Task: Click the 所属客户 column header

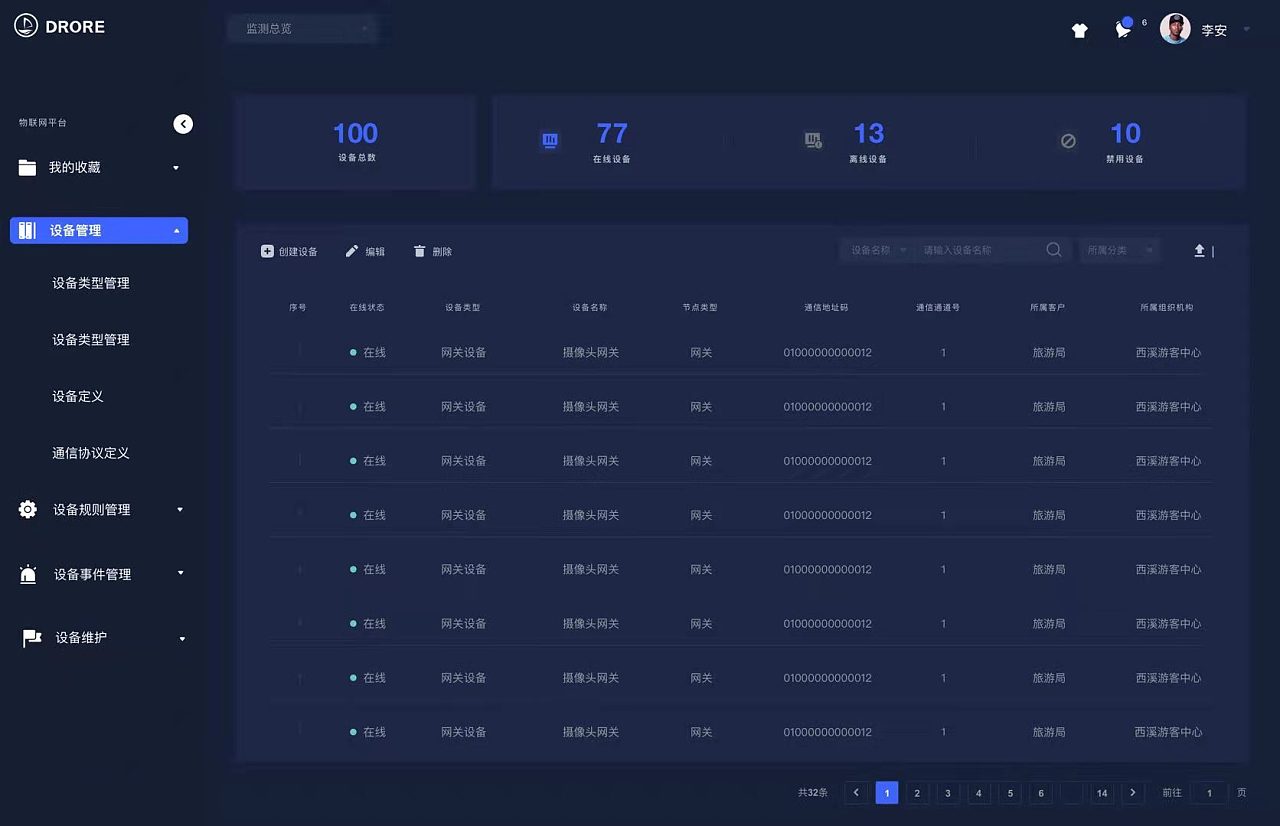Action: pyautogui.click(x=1048, y=308)
